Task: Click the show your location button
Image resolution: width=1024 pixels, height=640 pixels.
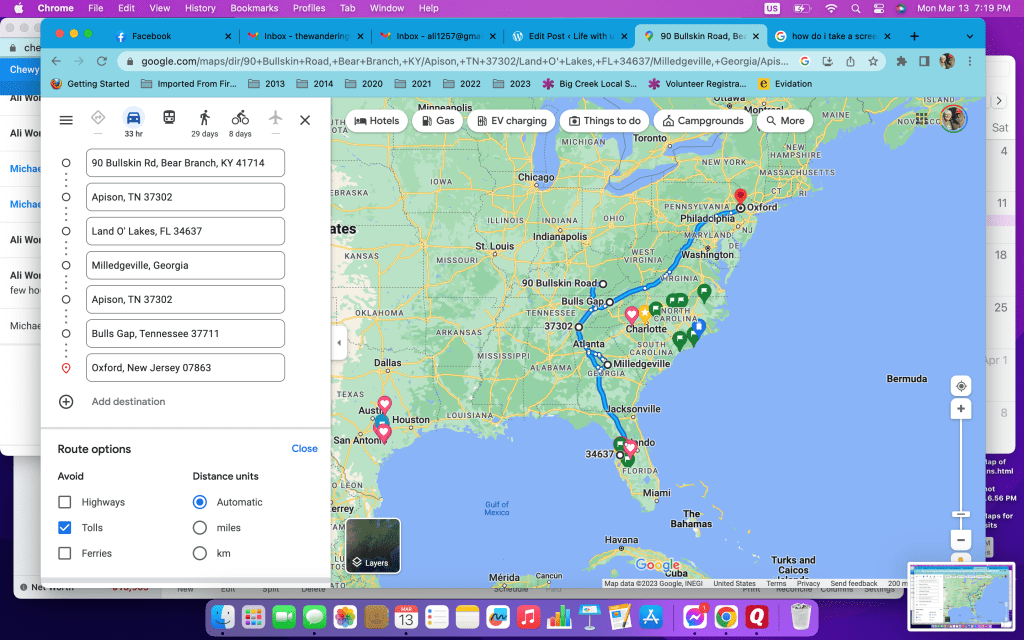Action: point(960,386)
